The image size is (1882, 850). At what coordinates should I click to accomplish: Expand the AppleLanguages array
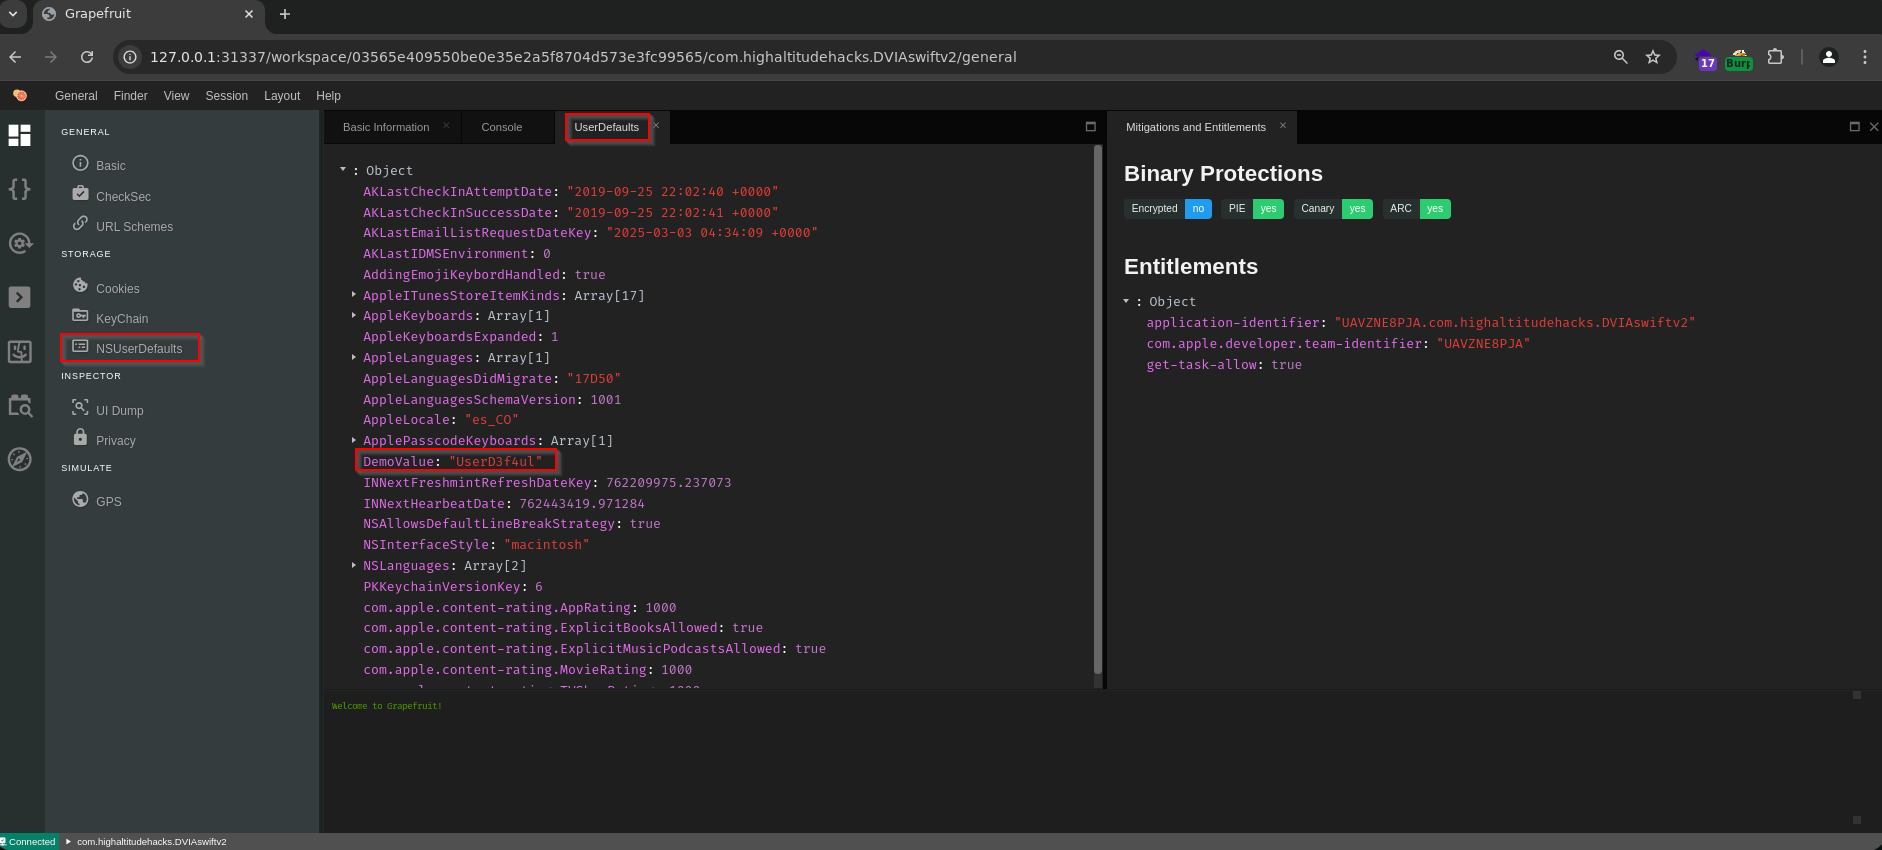354,357
